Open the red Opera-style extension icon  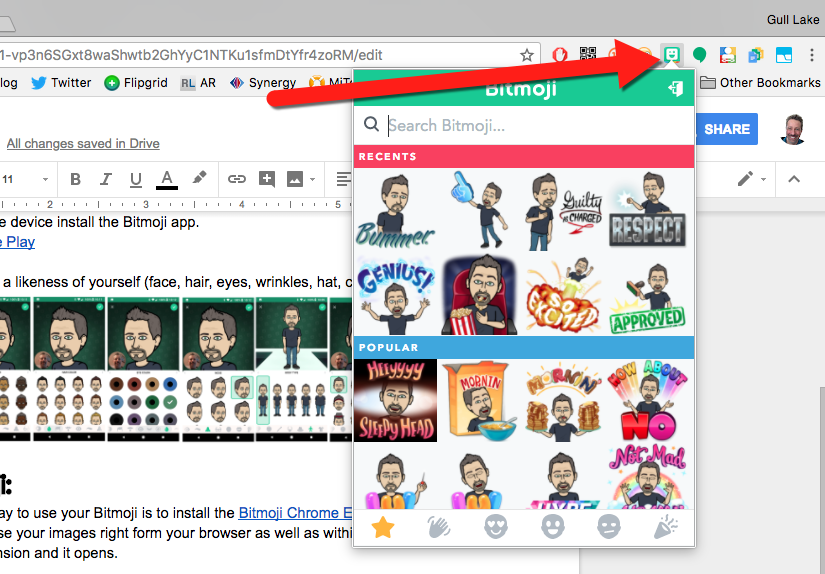click(x=560, y=54)
